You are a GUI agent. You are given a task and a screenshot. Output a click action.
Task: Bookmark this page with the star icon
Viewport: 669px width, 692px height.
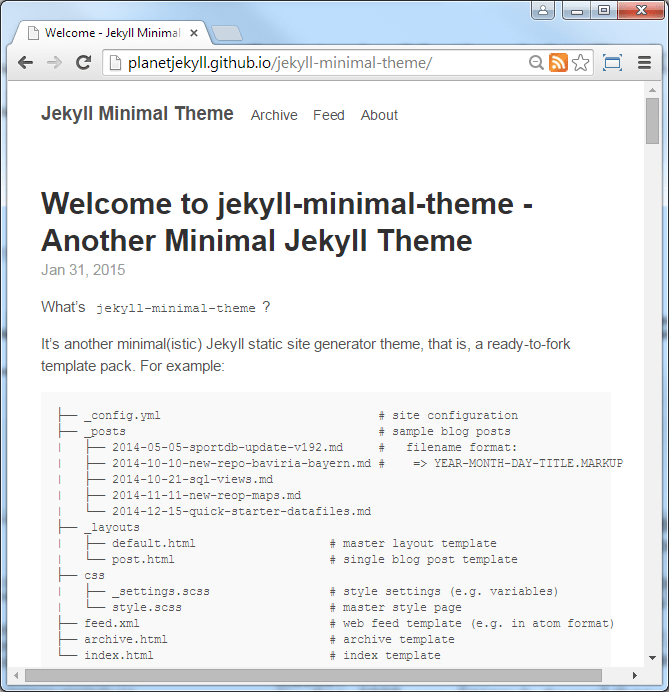click(x=580, y=63)
